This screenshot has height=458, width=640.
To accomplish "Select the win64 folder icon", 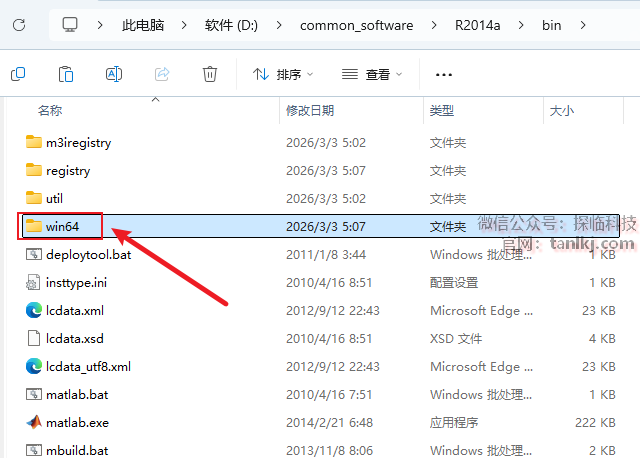I will click(x=33, y=226).
